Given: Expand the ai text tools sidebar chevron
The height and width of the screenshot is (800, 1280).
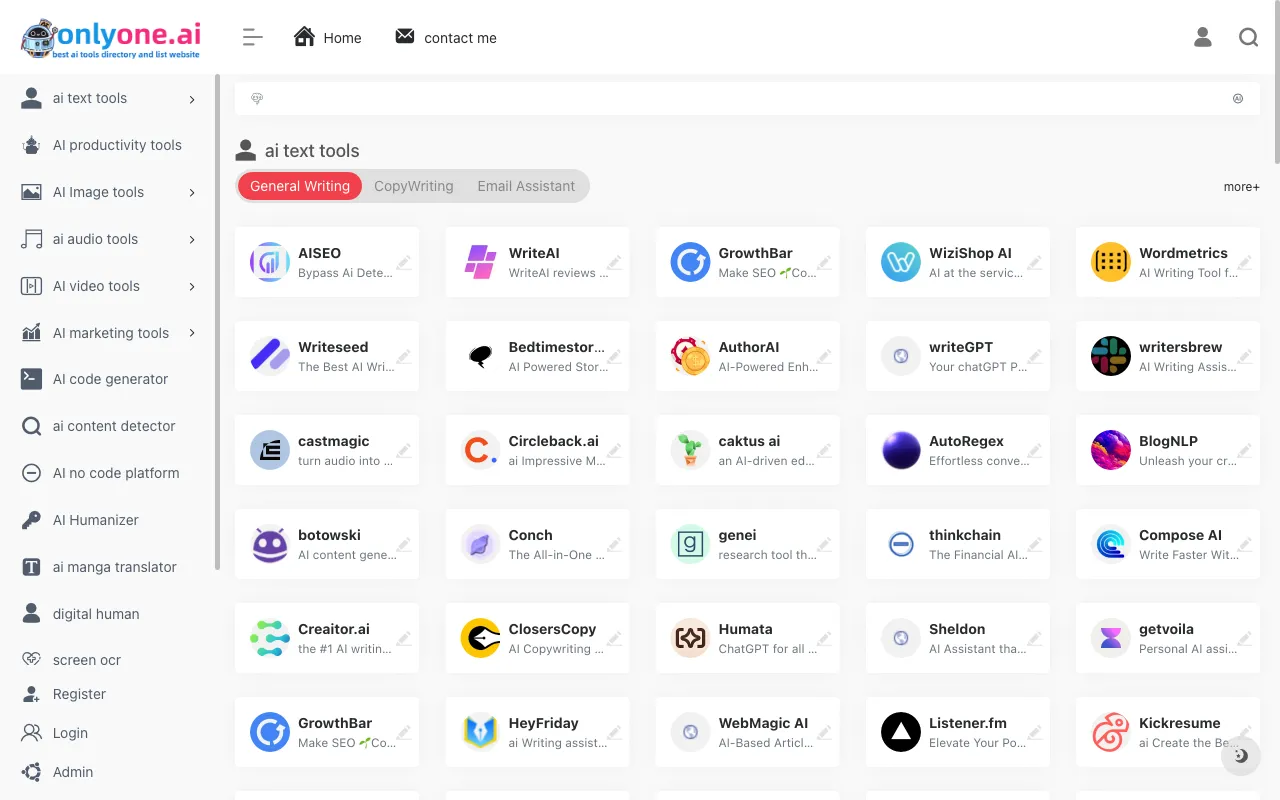Looking at the screenshot, I should click(192, 99).
